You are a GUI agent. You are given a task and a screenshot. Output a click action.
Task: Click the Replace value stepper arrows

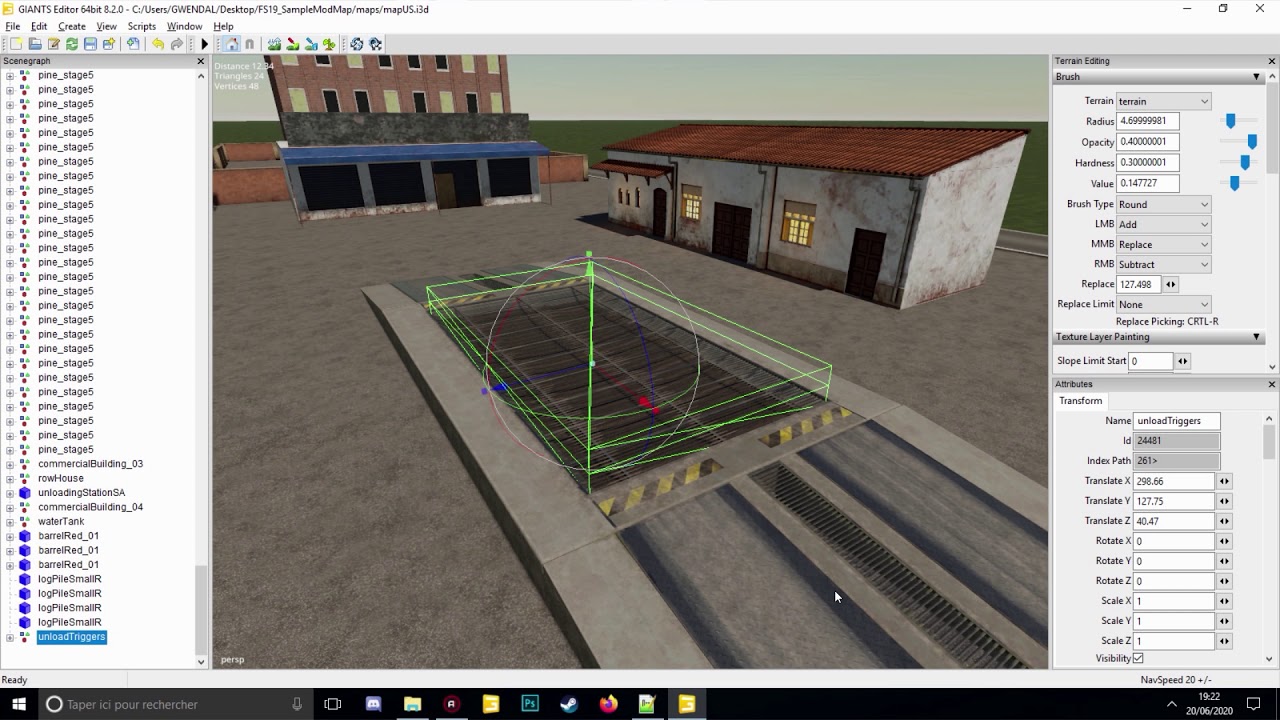[1170, 284]
